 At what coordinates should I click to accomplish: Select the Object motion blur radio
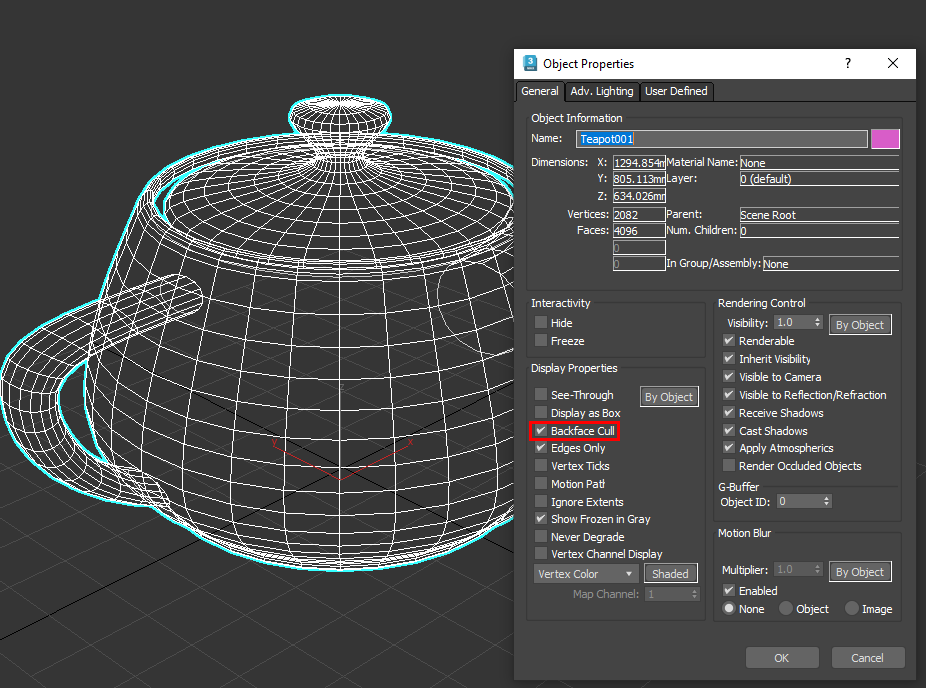[785, 608]
